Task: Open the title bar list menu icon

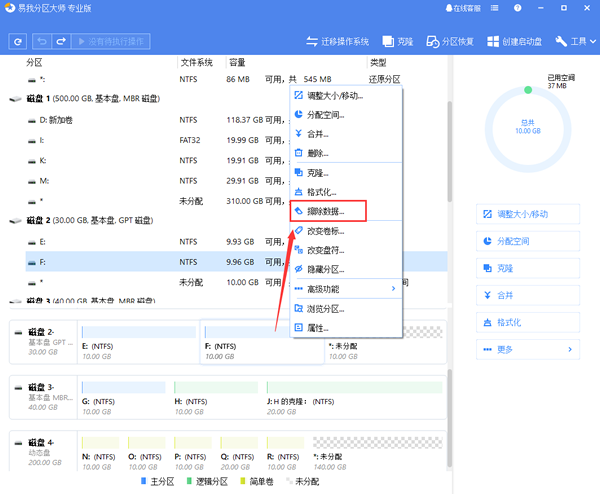Action: [495, 8]
